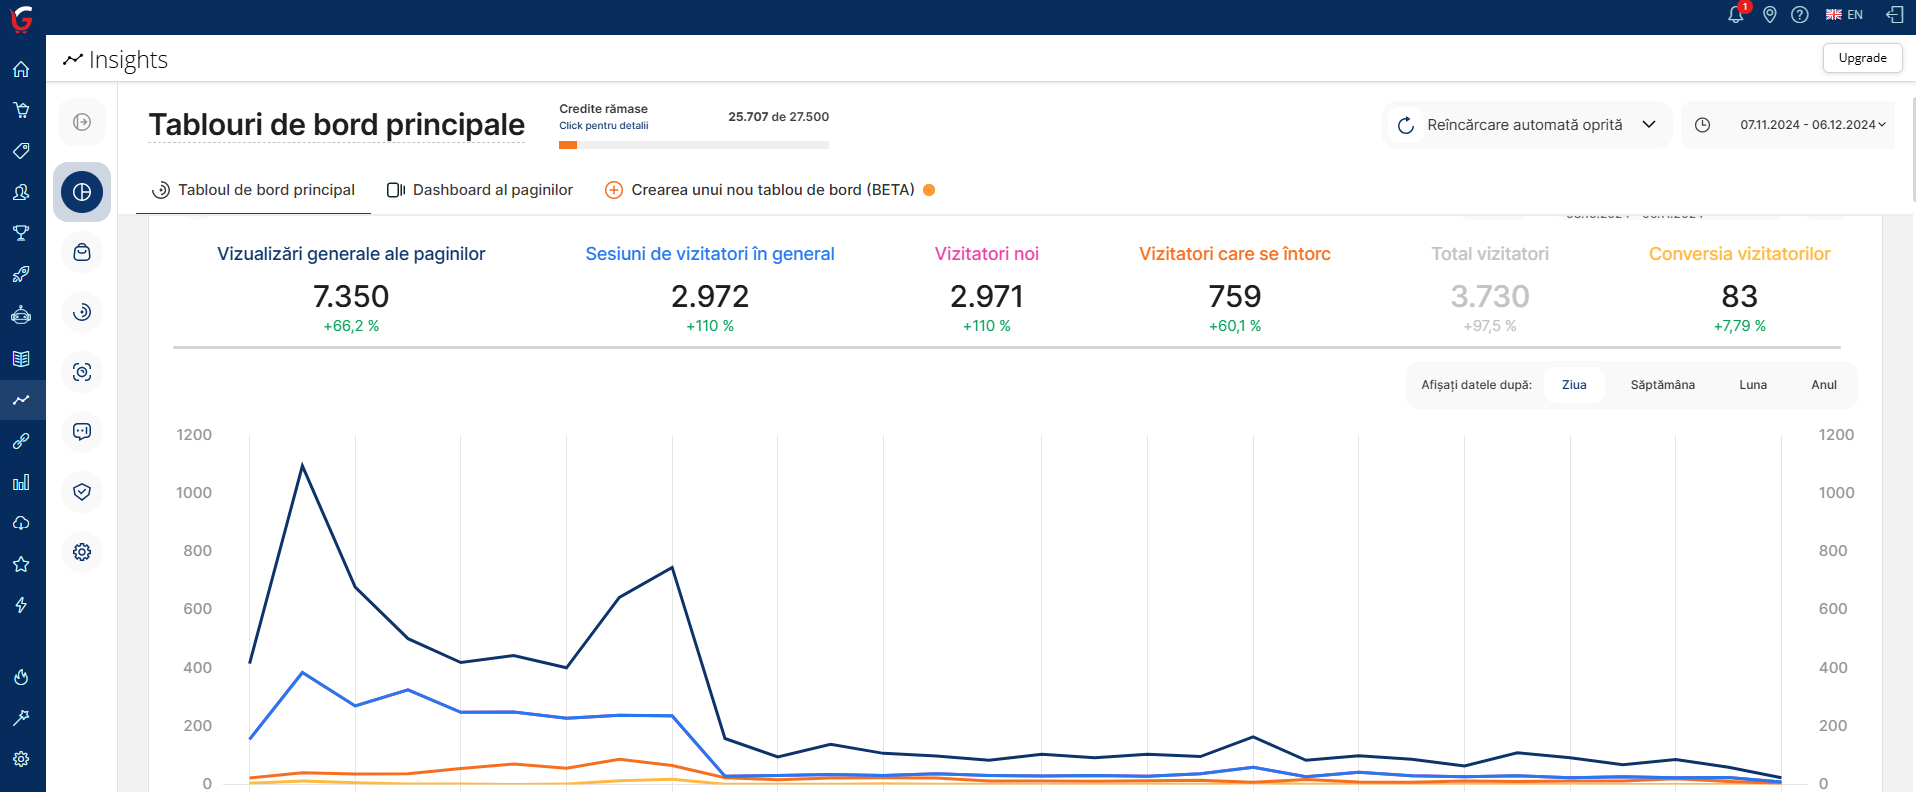The width and height of the screenshot is (1916, 792).
Task: Click the price tag sidebar icon
Action: tap(21, 151)
